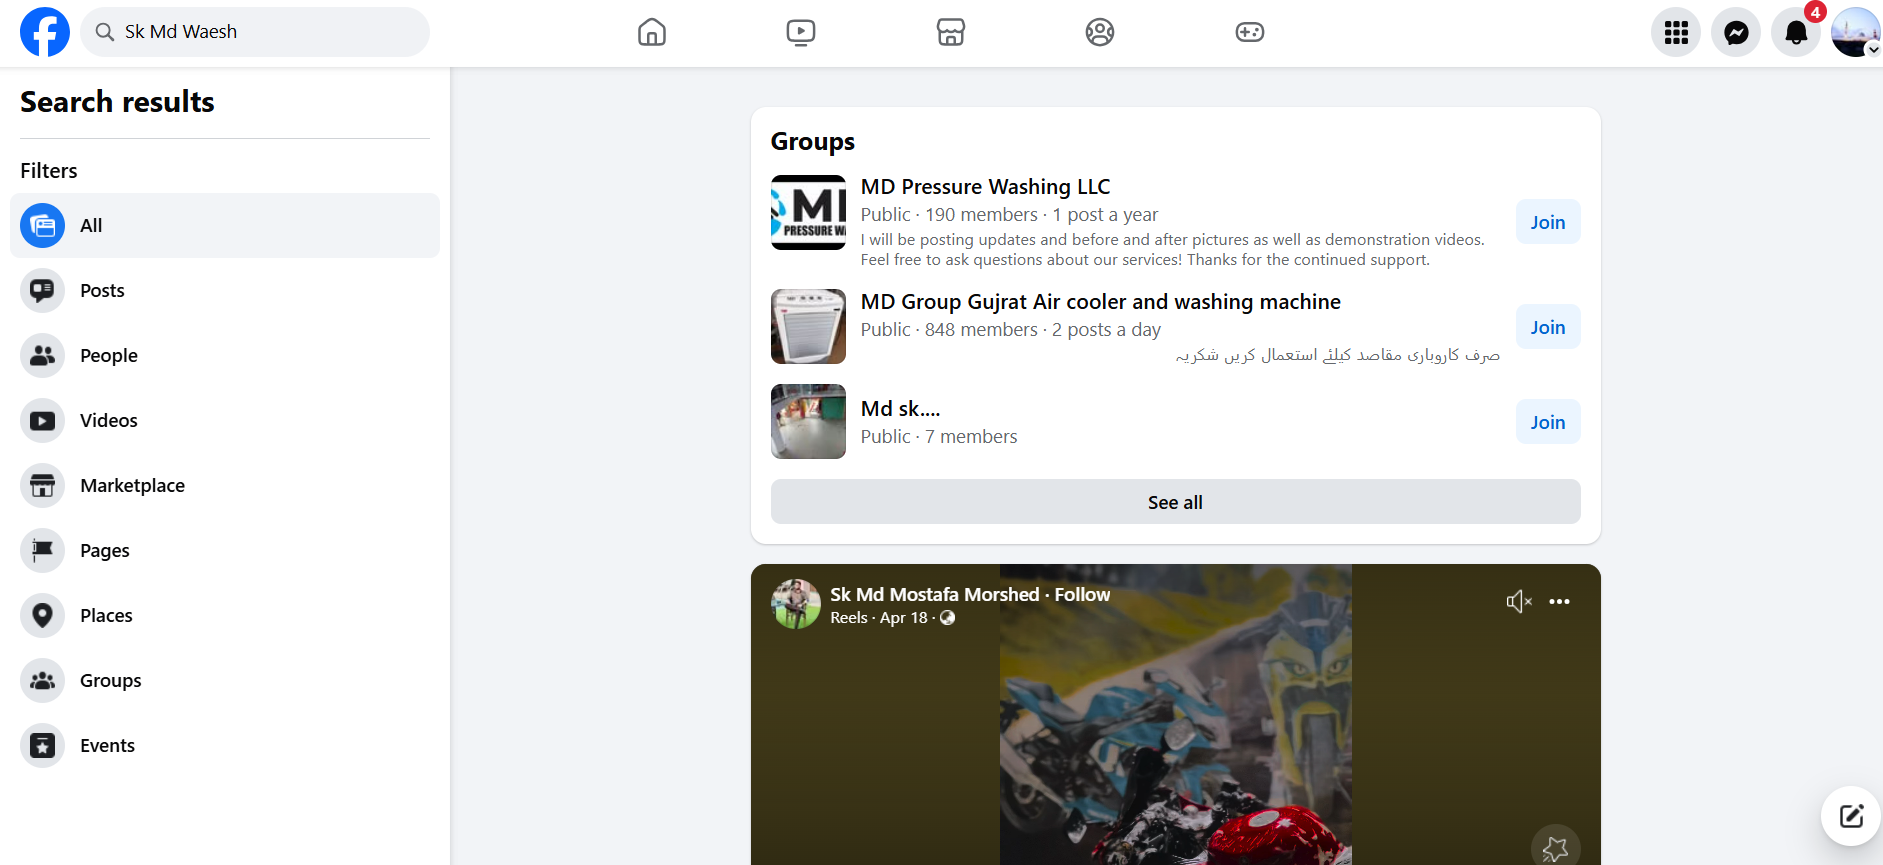Follow Sk Md Mostafa Morshed
This screenshot has width=1883, height=865.
tap(1082, 594)
